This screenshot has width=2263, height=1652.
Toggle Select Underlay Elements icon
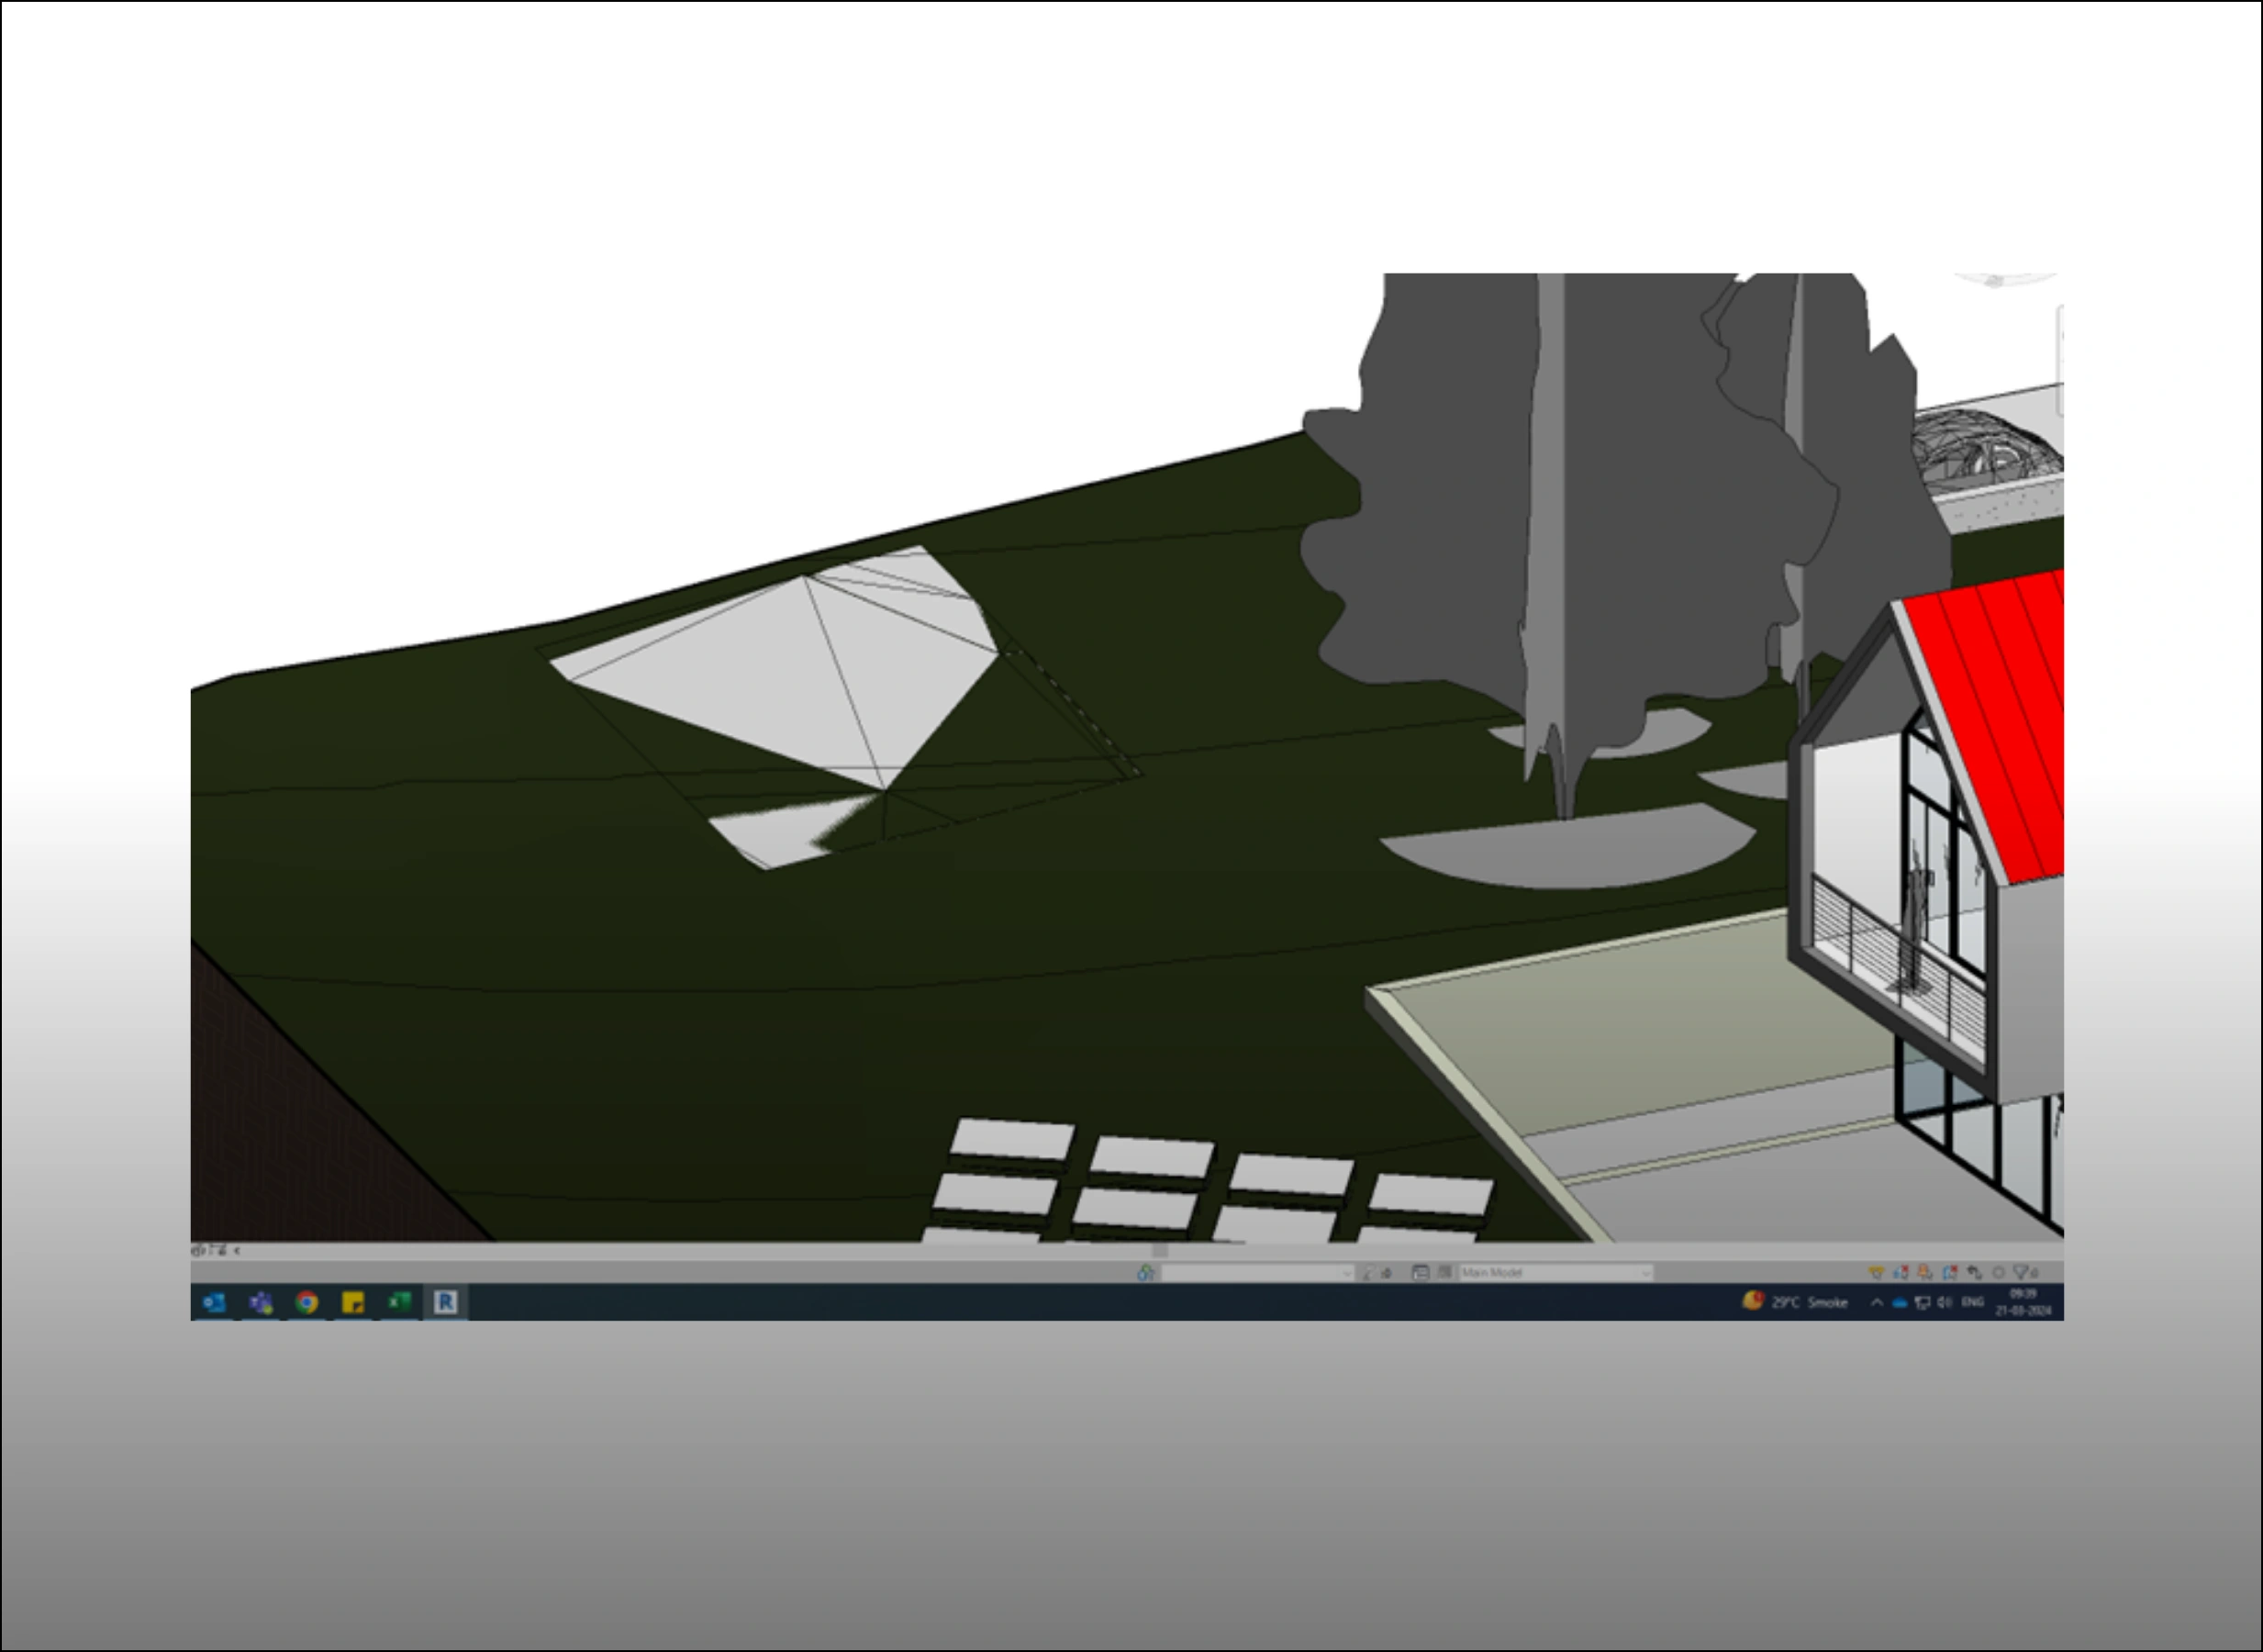point(1900,1272)
